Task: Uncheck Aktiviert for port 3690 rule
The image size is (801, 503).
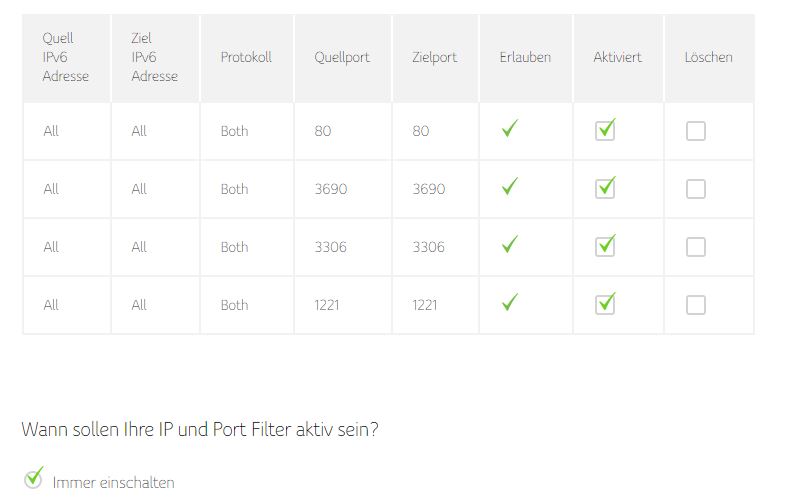Action: coord(605,189)
